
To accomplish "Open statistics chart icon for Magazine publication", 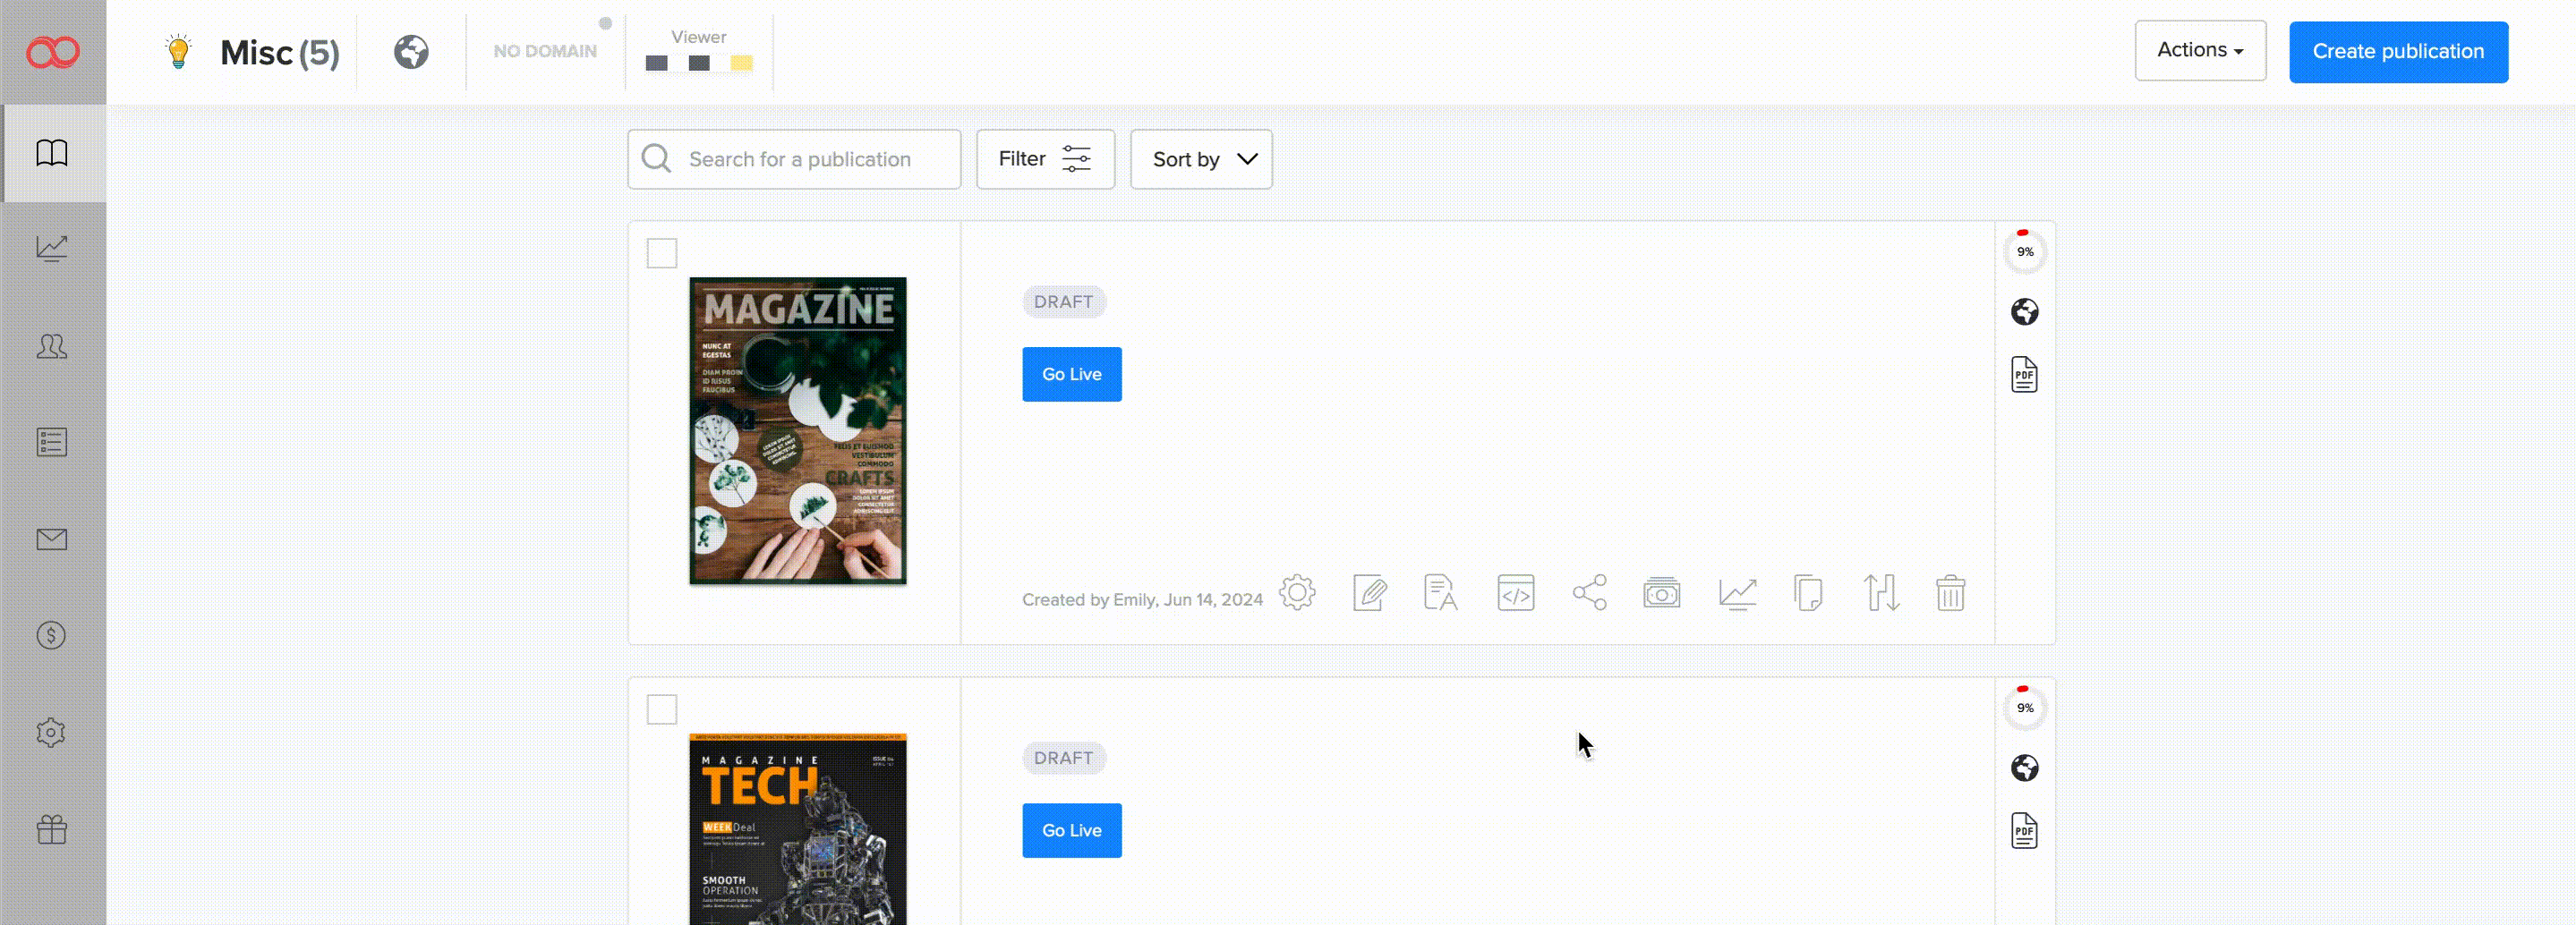I will [1737, 593].
